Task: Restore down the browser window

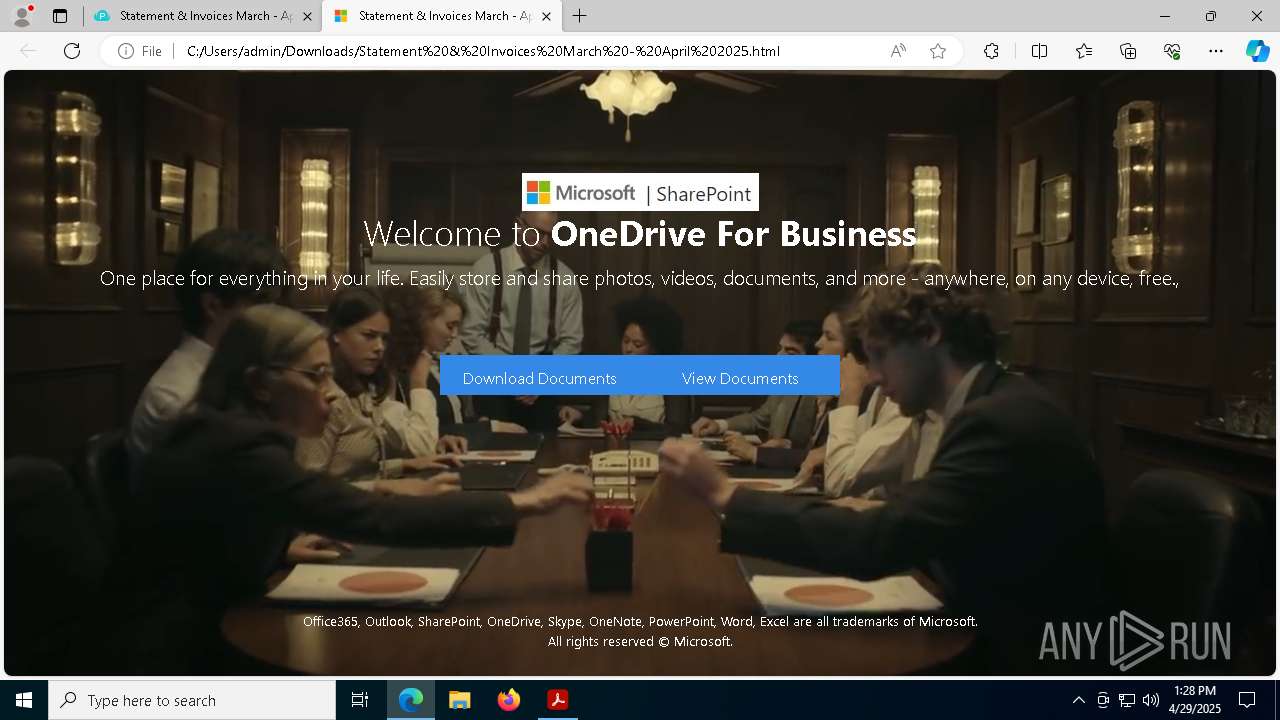Action: coord(1211,16)
